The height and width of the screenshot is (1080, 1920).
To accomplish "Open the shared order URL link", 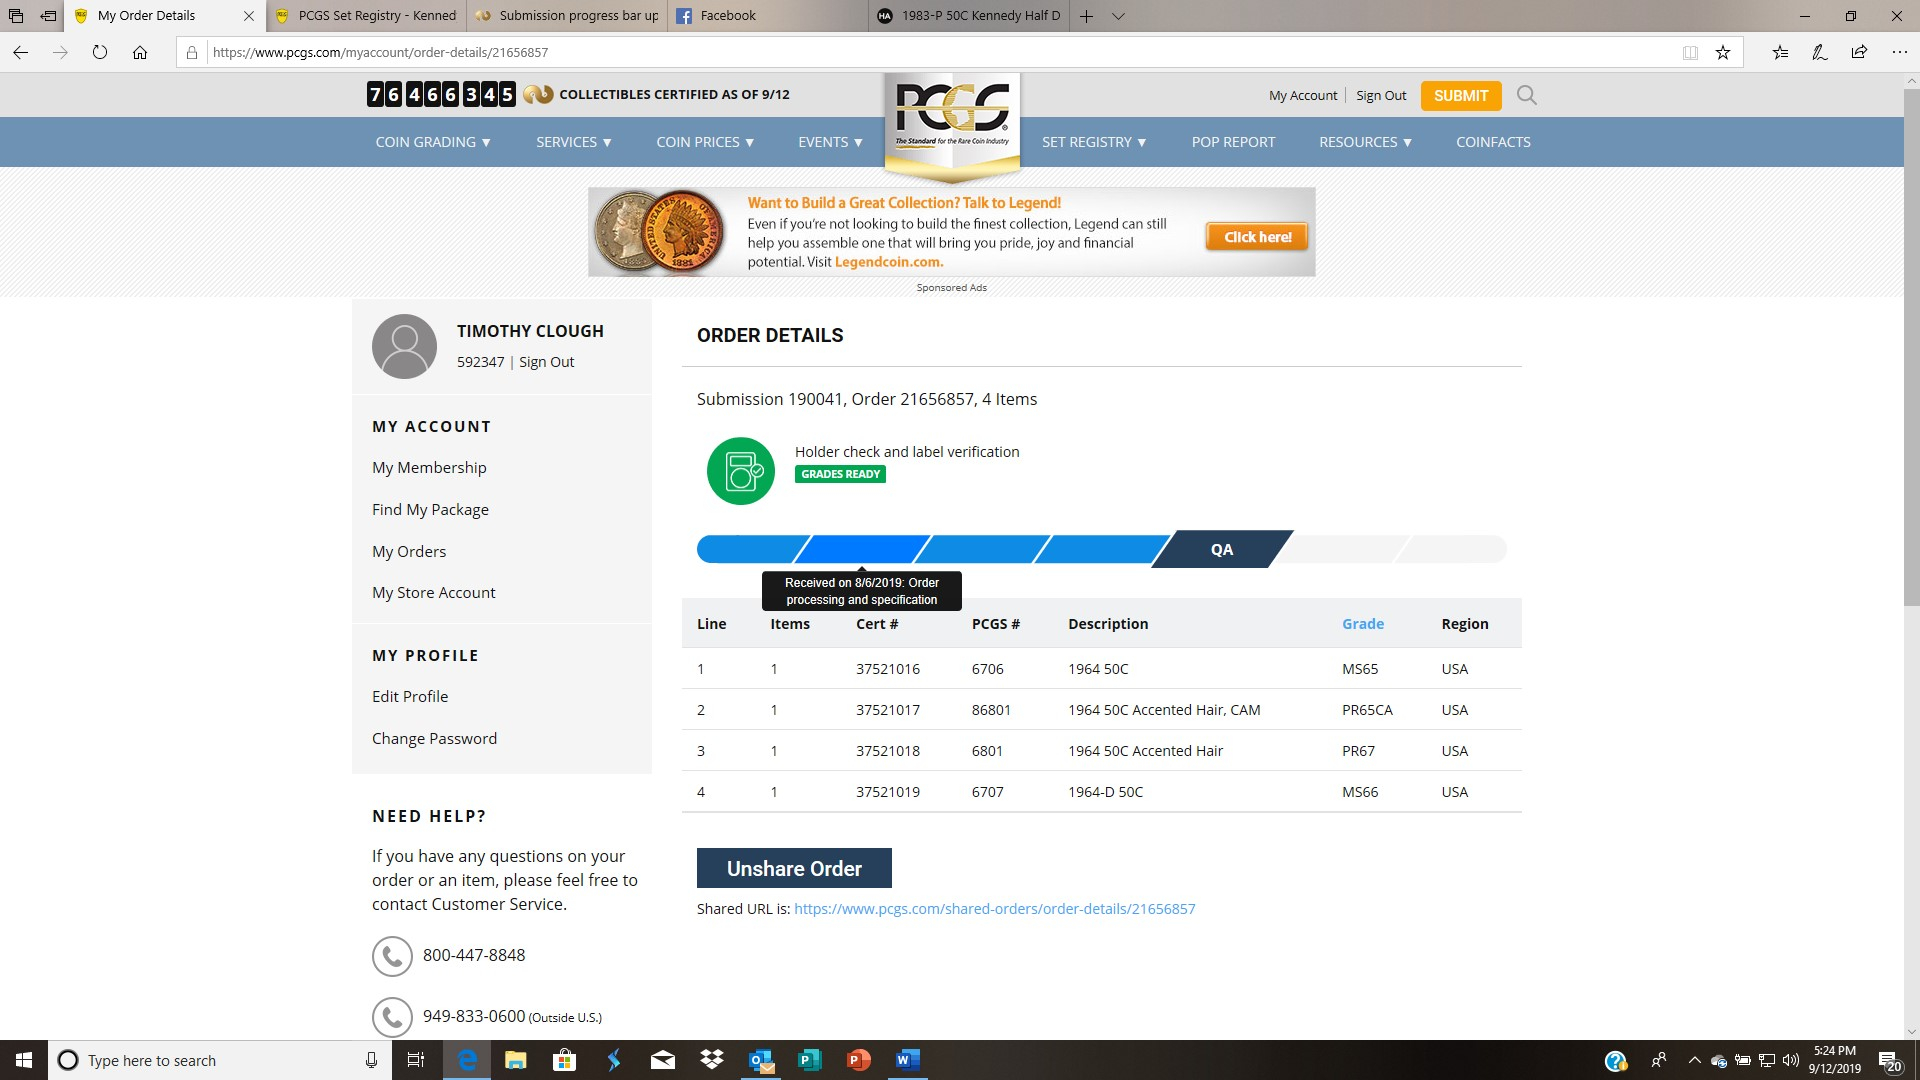I will tap(994, 909).
